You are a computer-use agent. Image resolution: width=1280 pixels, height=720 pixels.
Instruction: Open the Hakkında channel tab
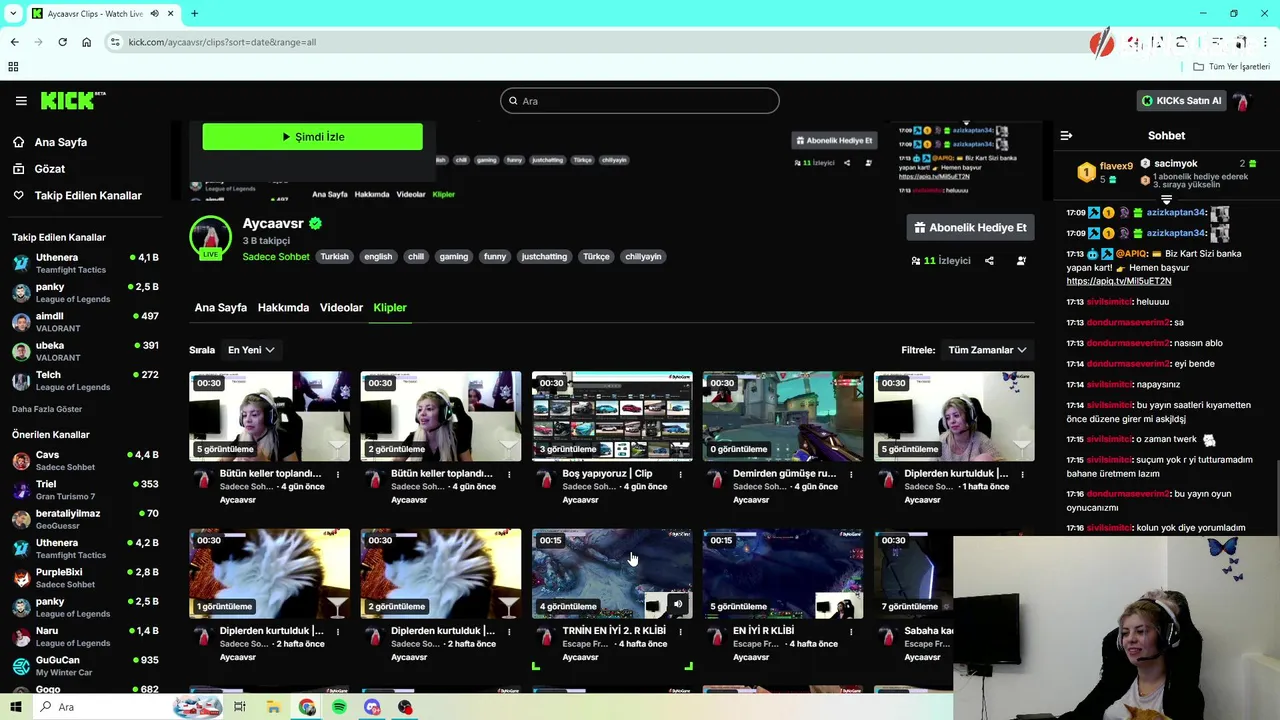point(283,308)
